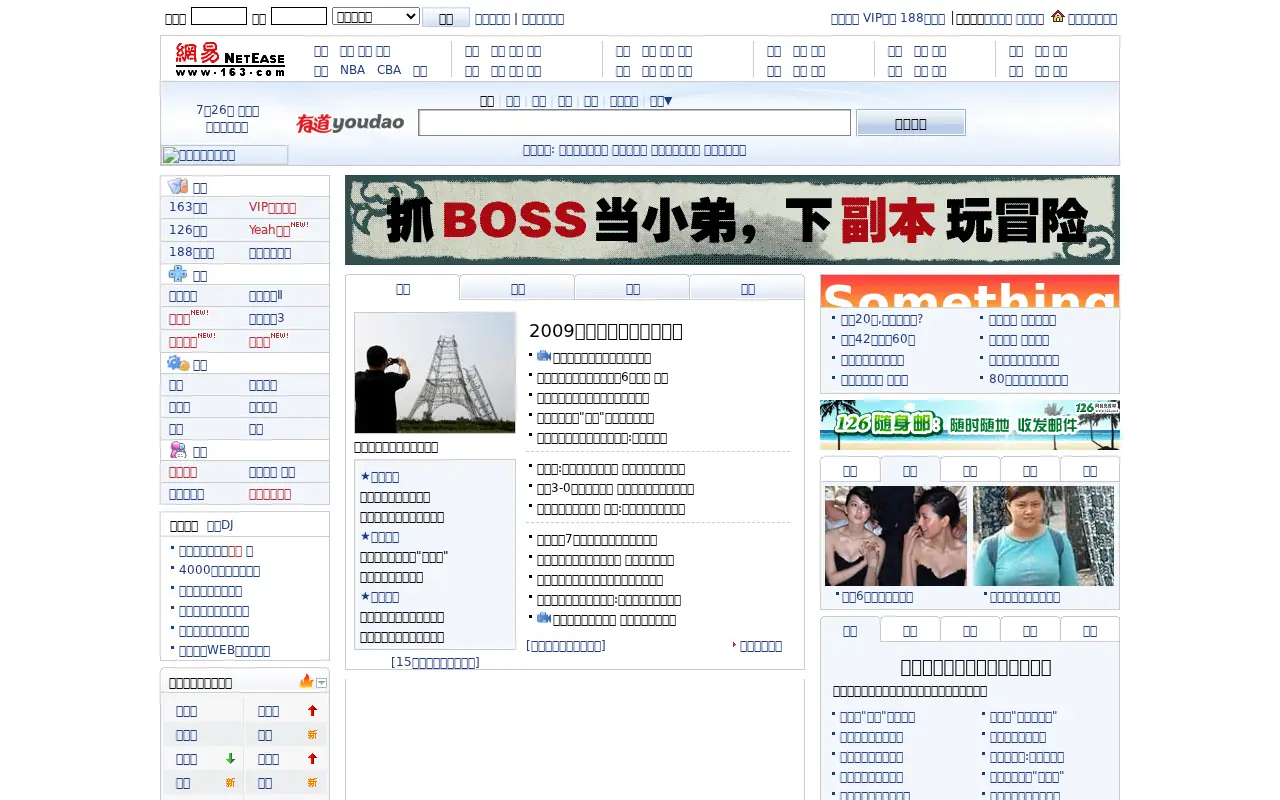The image size is (1280, 800).
Task: Click the gears icon in the left sidebar
Action: (x=178, y=363)
